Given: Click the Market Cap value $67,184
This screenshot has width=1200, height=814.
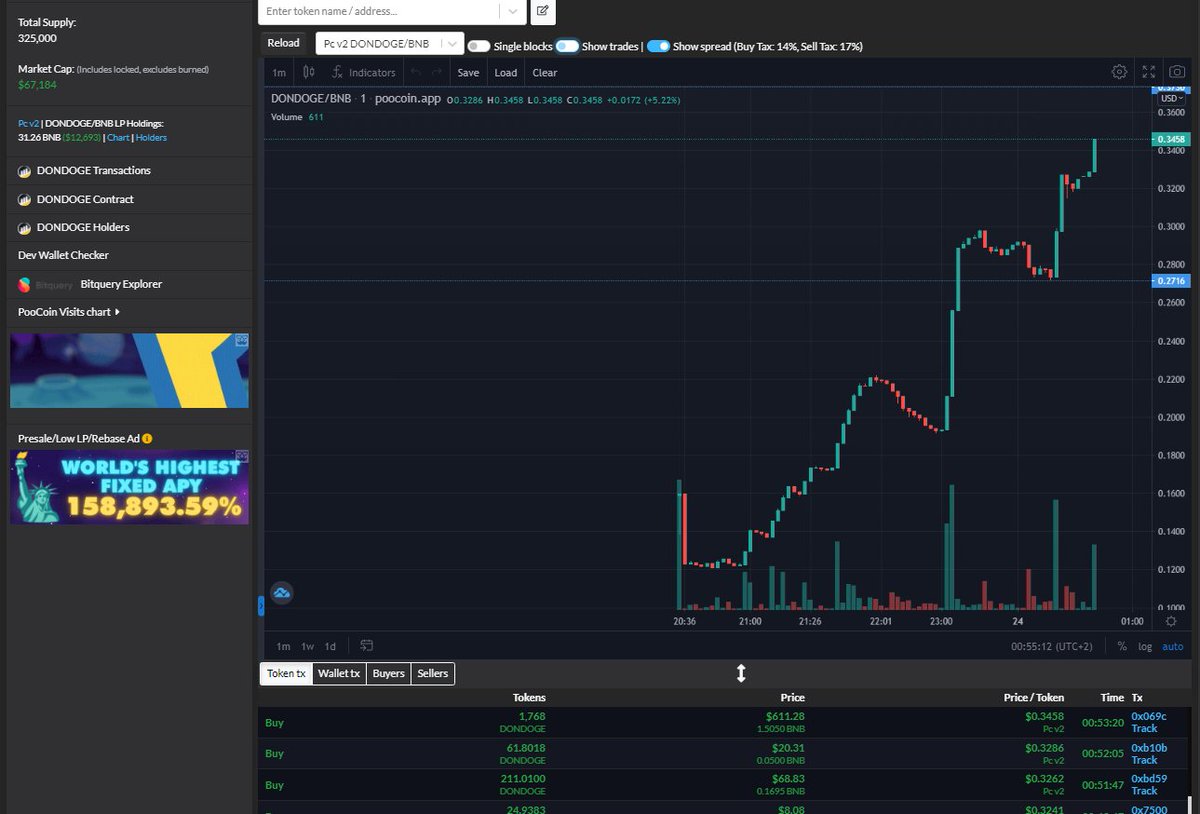Looking at the screenshot, I should point(37,85).
